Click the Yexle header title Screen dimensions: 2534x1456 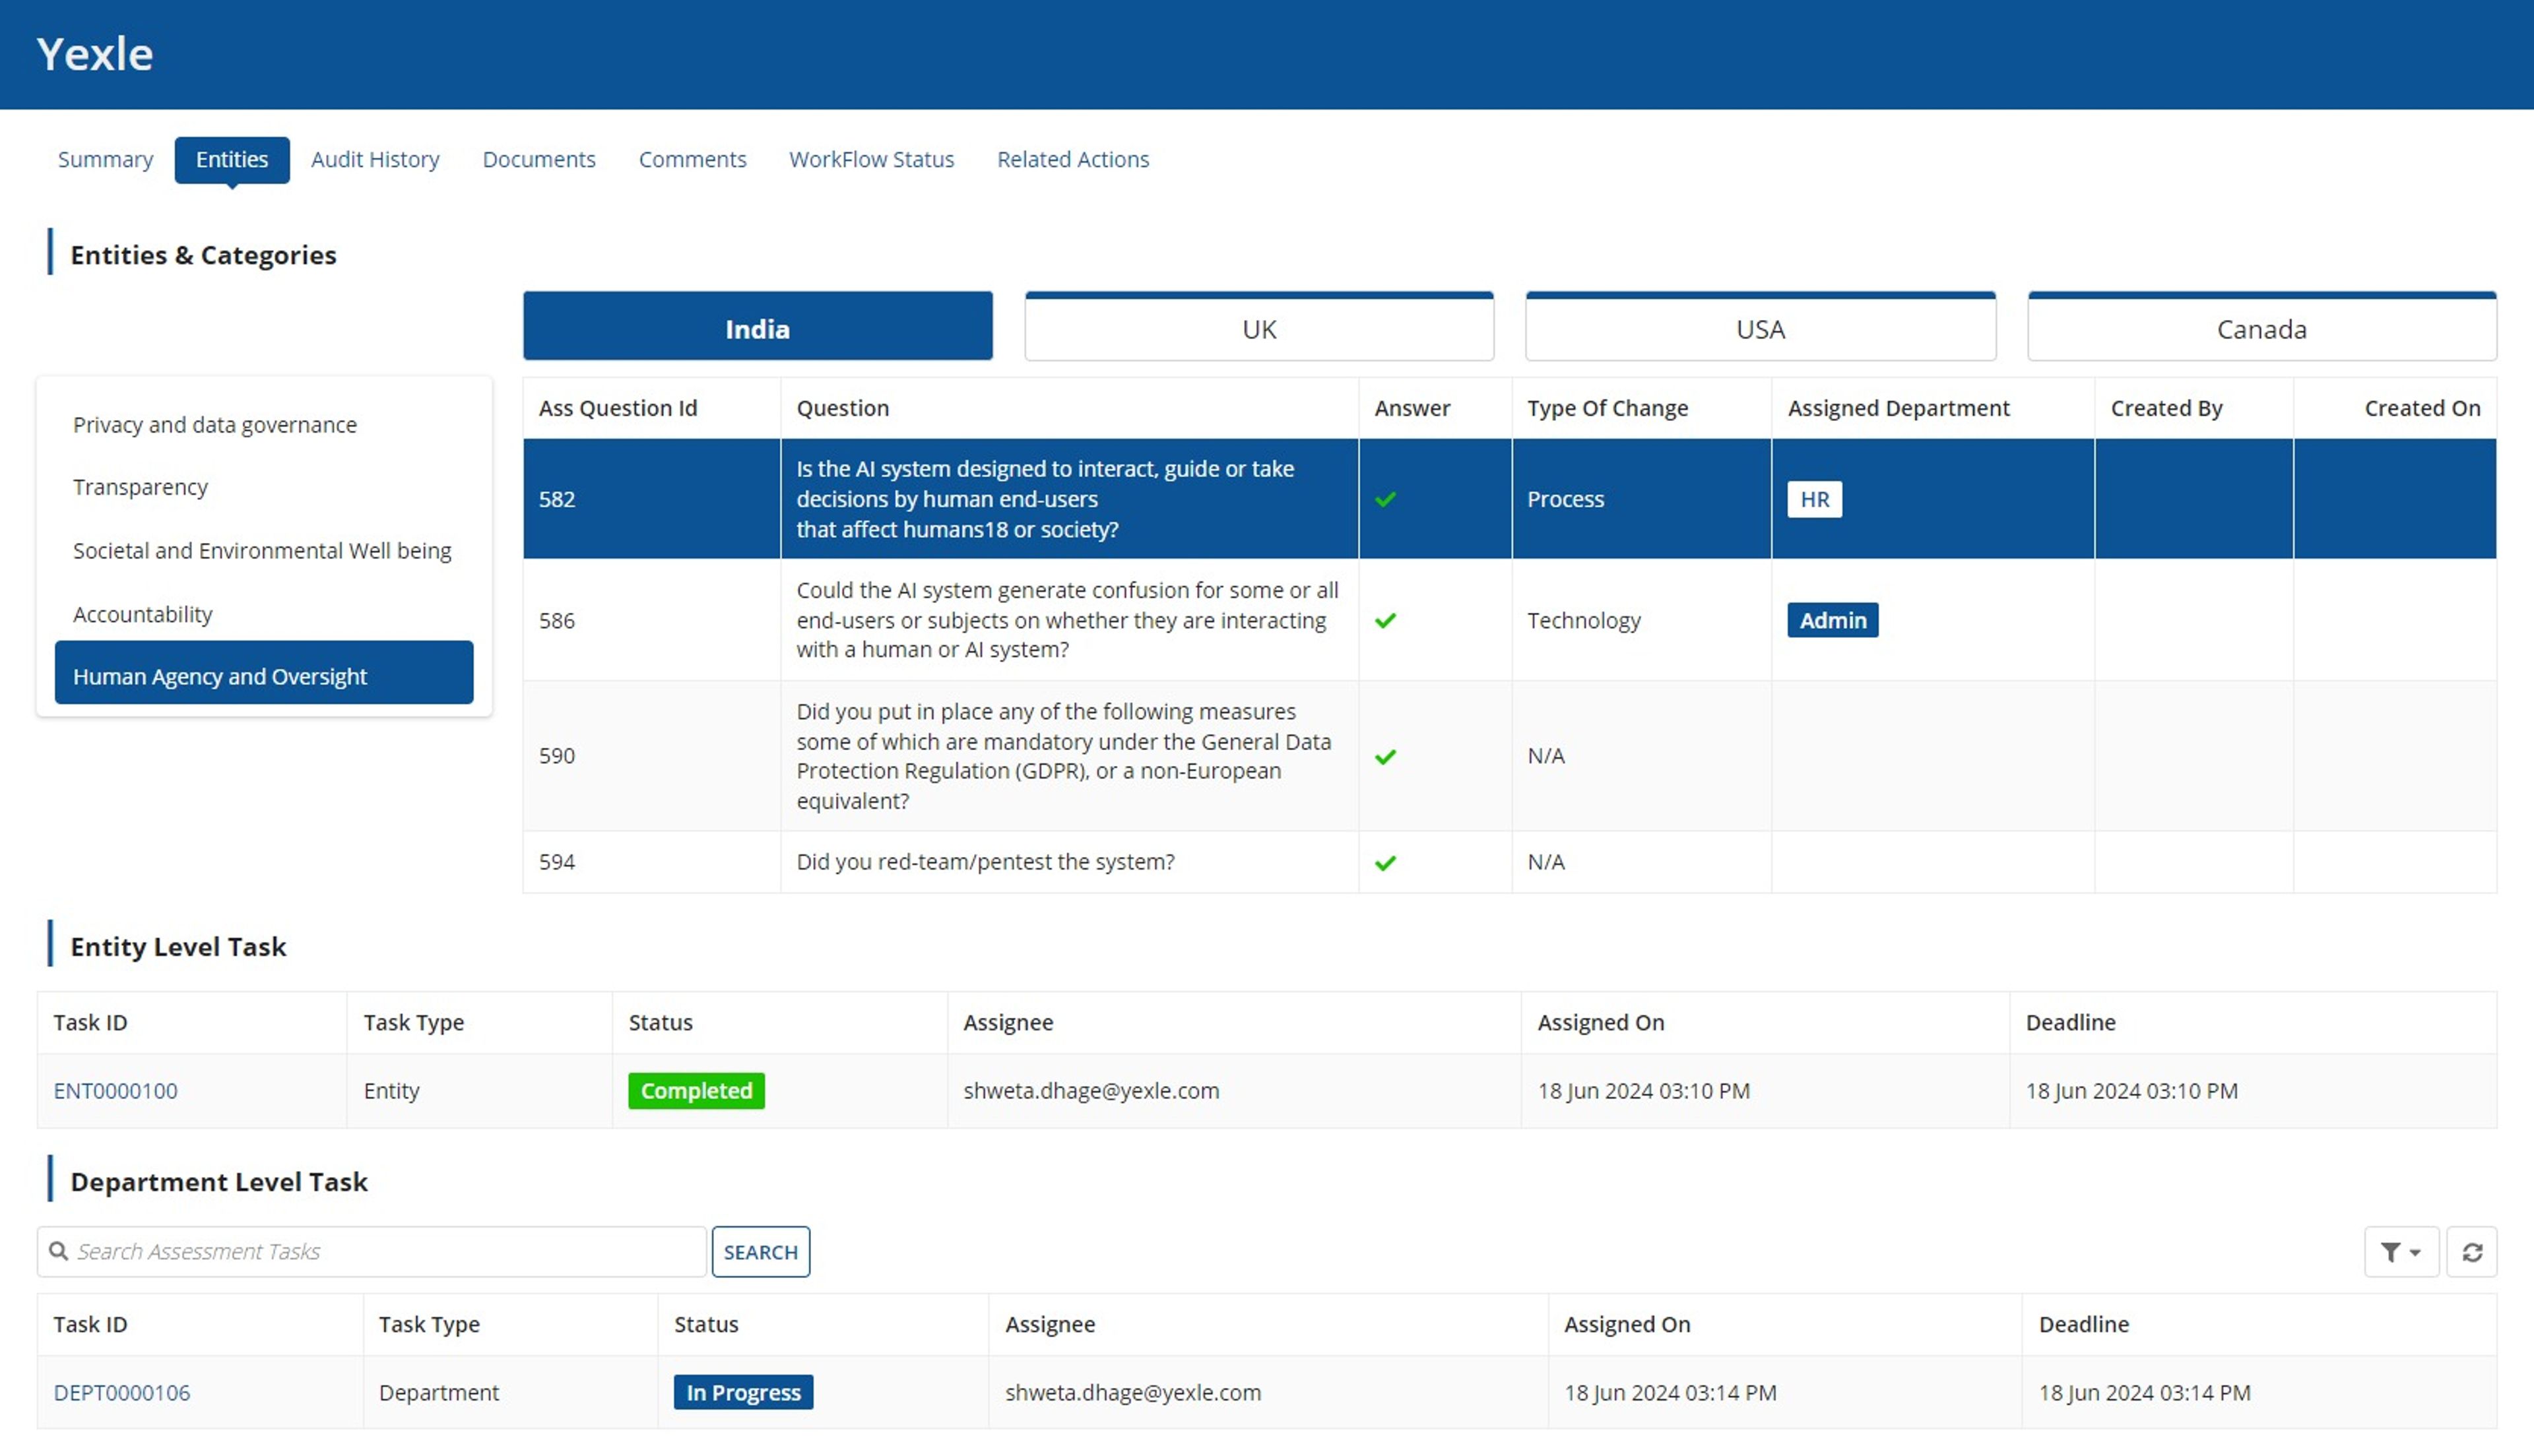95,54
